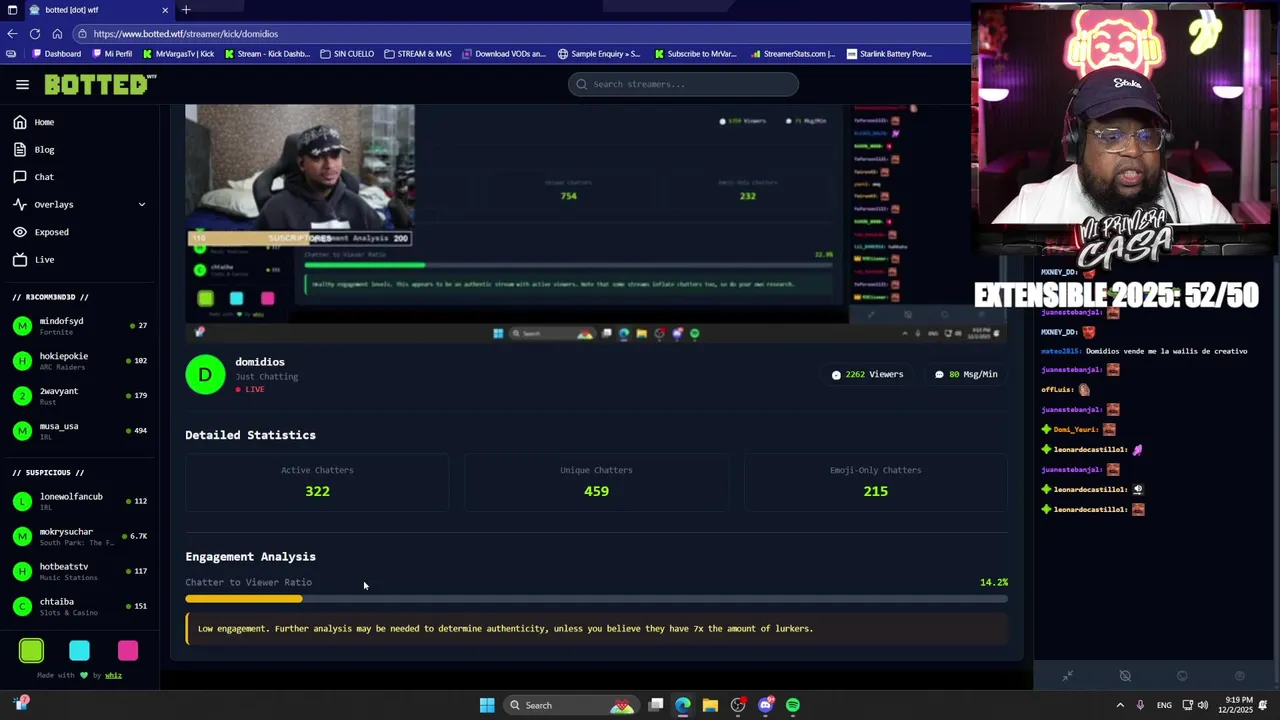Select recommended streamer musa_usa

[80, 431]
